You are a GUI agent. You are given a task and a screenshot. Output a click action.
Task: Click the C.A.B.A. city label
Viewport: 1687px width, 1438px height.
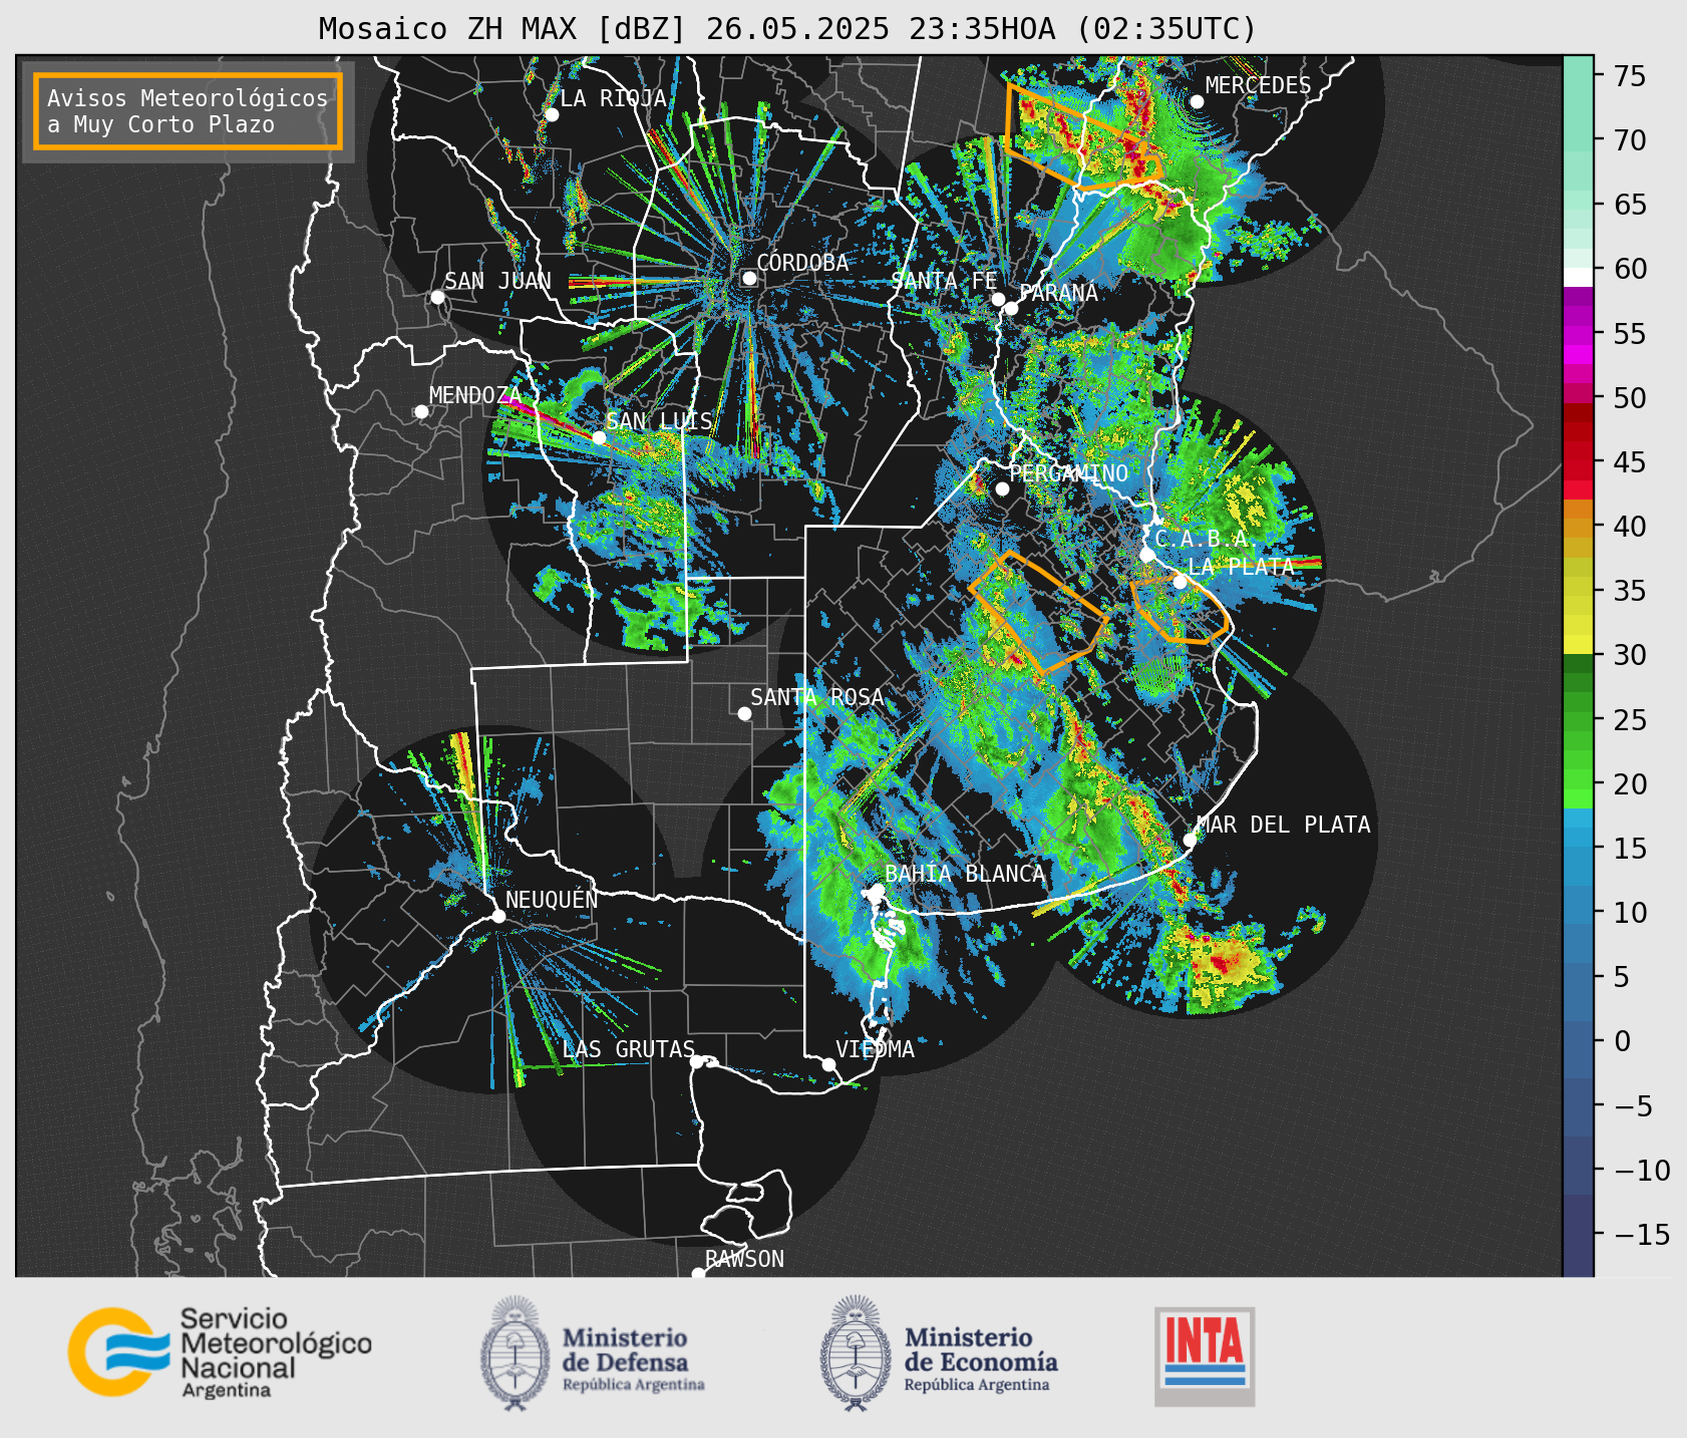point(1207,539)
